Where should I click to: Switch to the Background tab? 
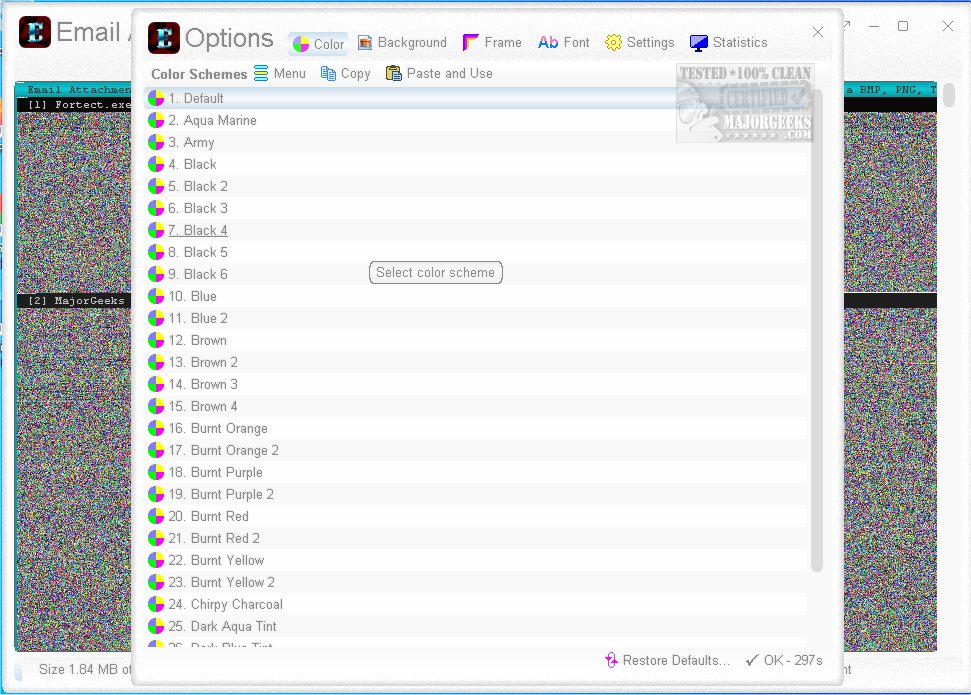click(402, 42)
